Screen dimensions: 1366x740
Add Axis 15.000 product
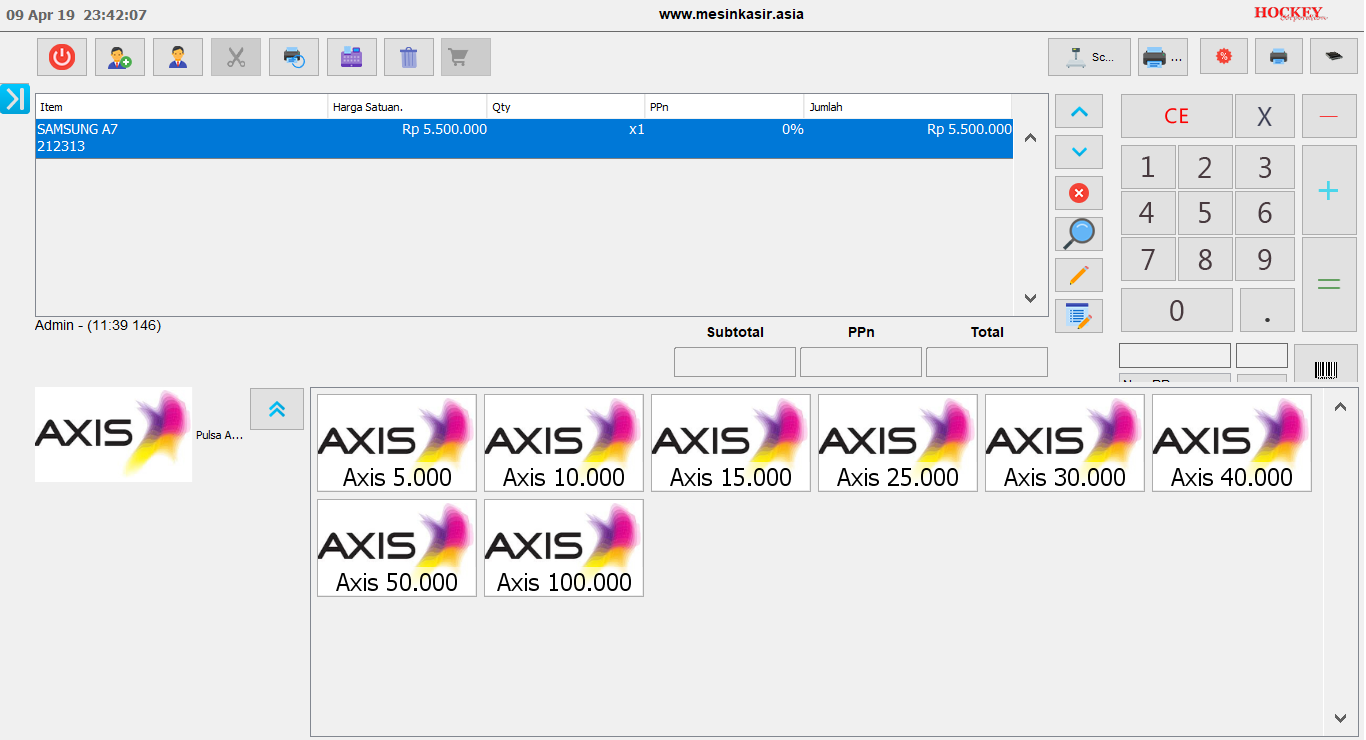click(731, 443)
